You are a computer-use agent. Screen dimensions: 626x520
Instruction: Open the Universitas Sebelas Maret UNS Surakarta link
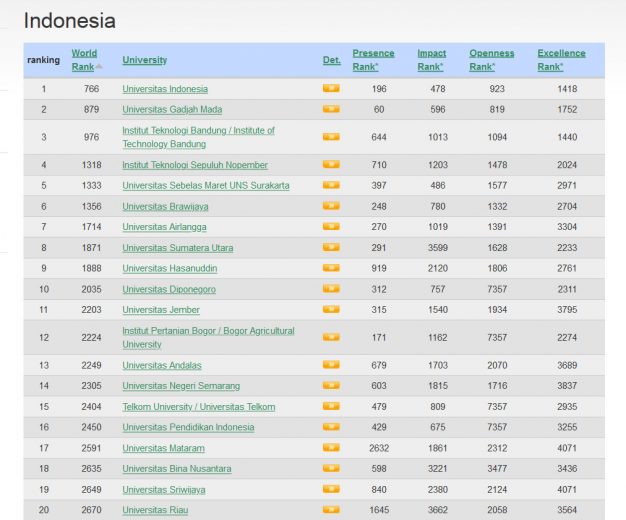pos(205,186)
